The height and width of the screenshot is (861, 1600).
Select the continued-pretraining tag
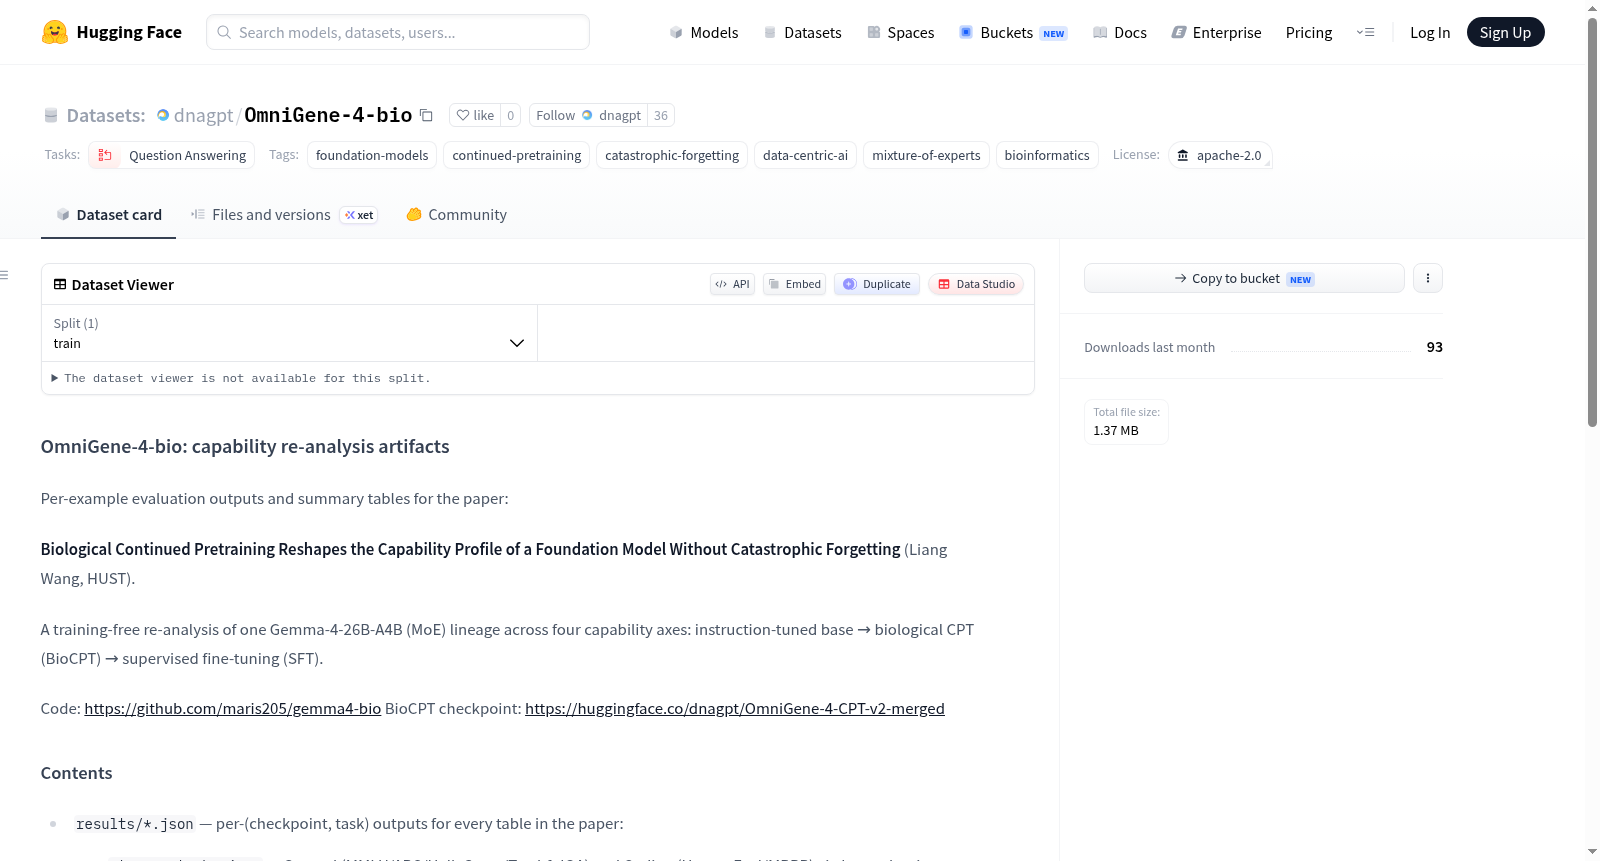[517, 155]
